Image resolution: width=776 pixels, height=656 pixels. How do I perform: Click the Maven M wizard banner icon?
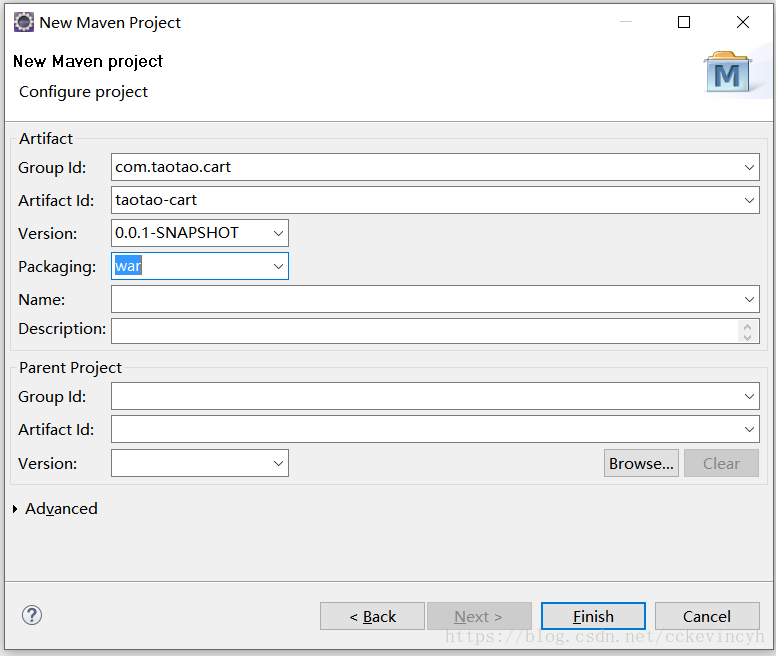pos(727,72)
